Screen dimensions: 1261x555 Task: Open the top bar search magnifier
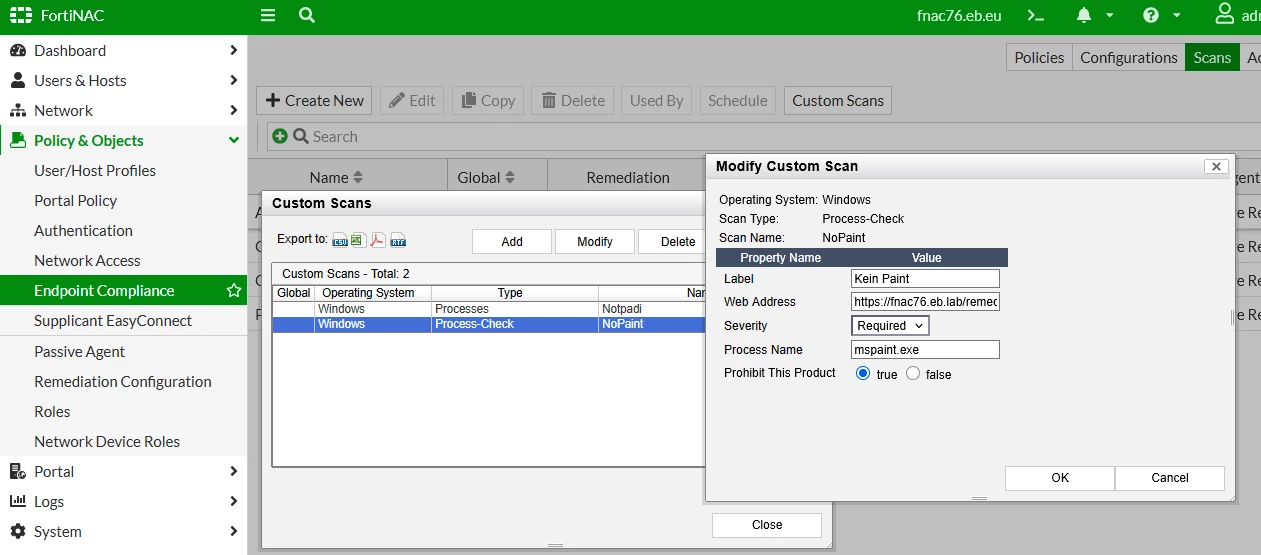pos(307,16)
